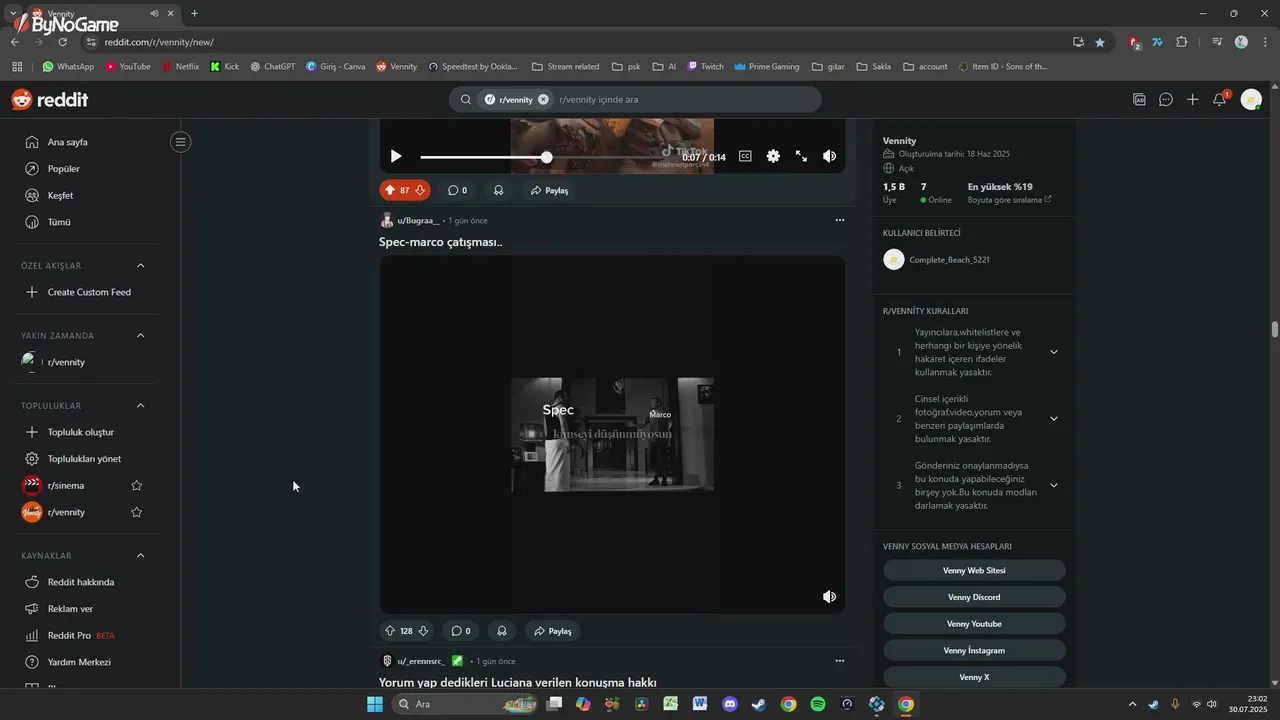This screenshot has width=1280, height=720.
Task: Open Venny Youtube link
Action: pos(974,624)
